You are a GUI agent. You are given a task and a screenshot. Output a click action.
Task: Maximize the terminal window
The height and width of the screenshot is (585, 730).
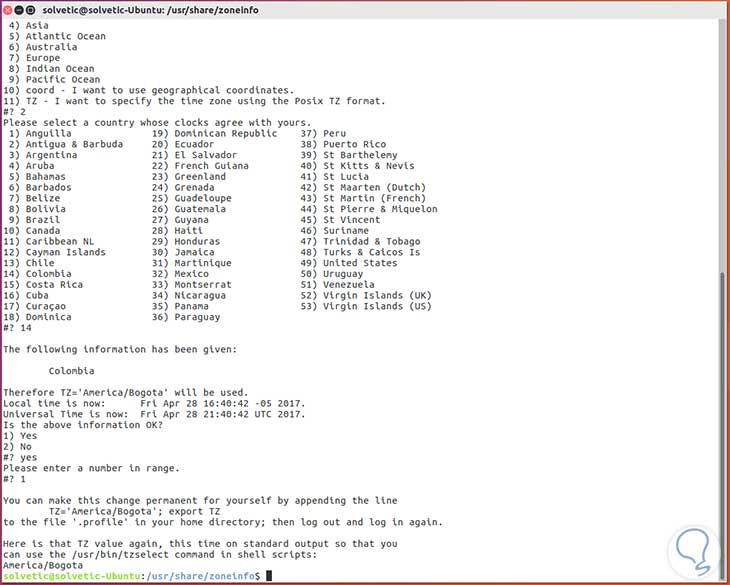tap(30, 10)
